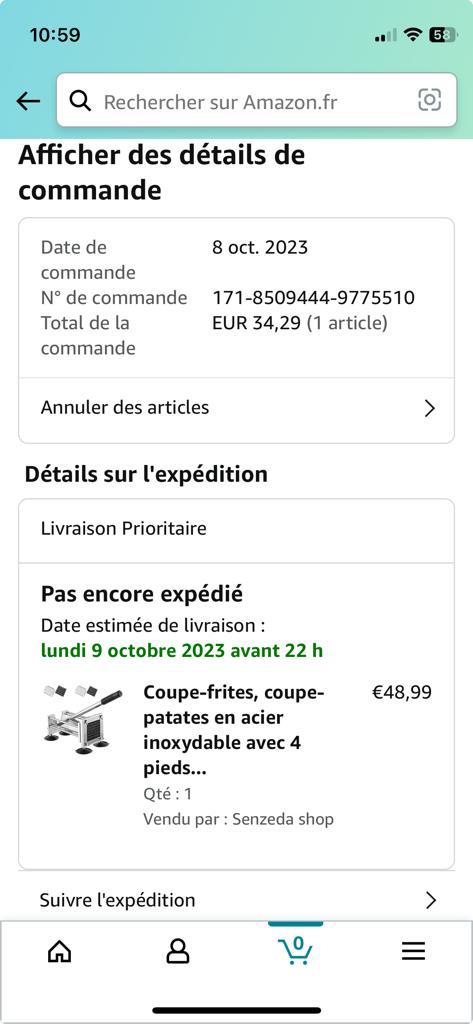Expand Annuler des articles chevron
This screenshot has height=1024, width=473.
(x=429, y=409)
